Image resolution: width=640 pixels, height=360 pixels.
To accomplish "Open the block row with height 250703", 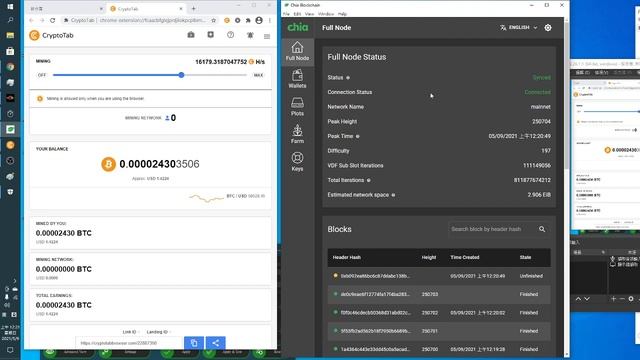I will pyautogui.click(x=439, y=294).
